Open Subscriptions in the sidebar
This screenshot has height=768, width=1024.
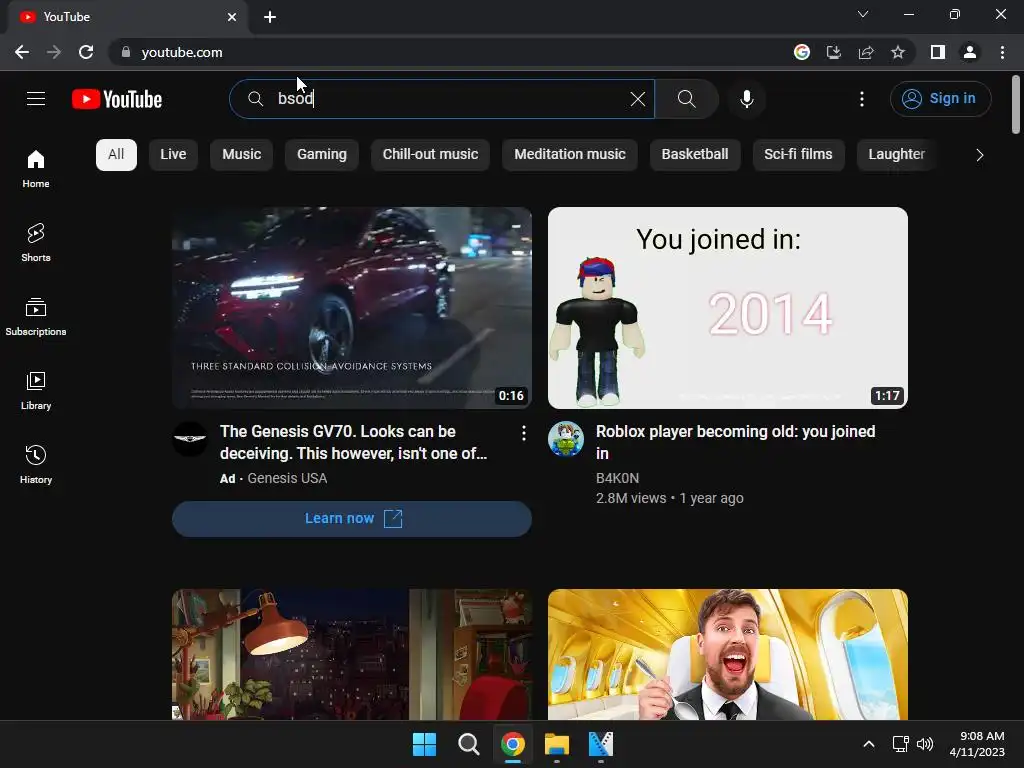pyautogui.click(x=36, y=317)
